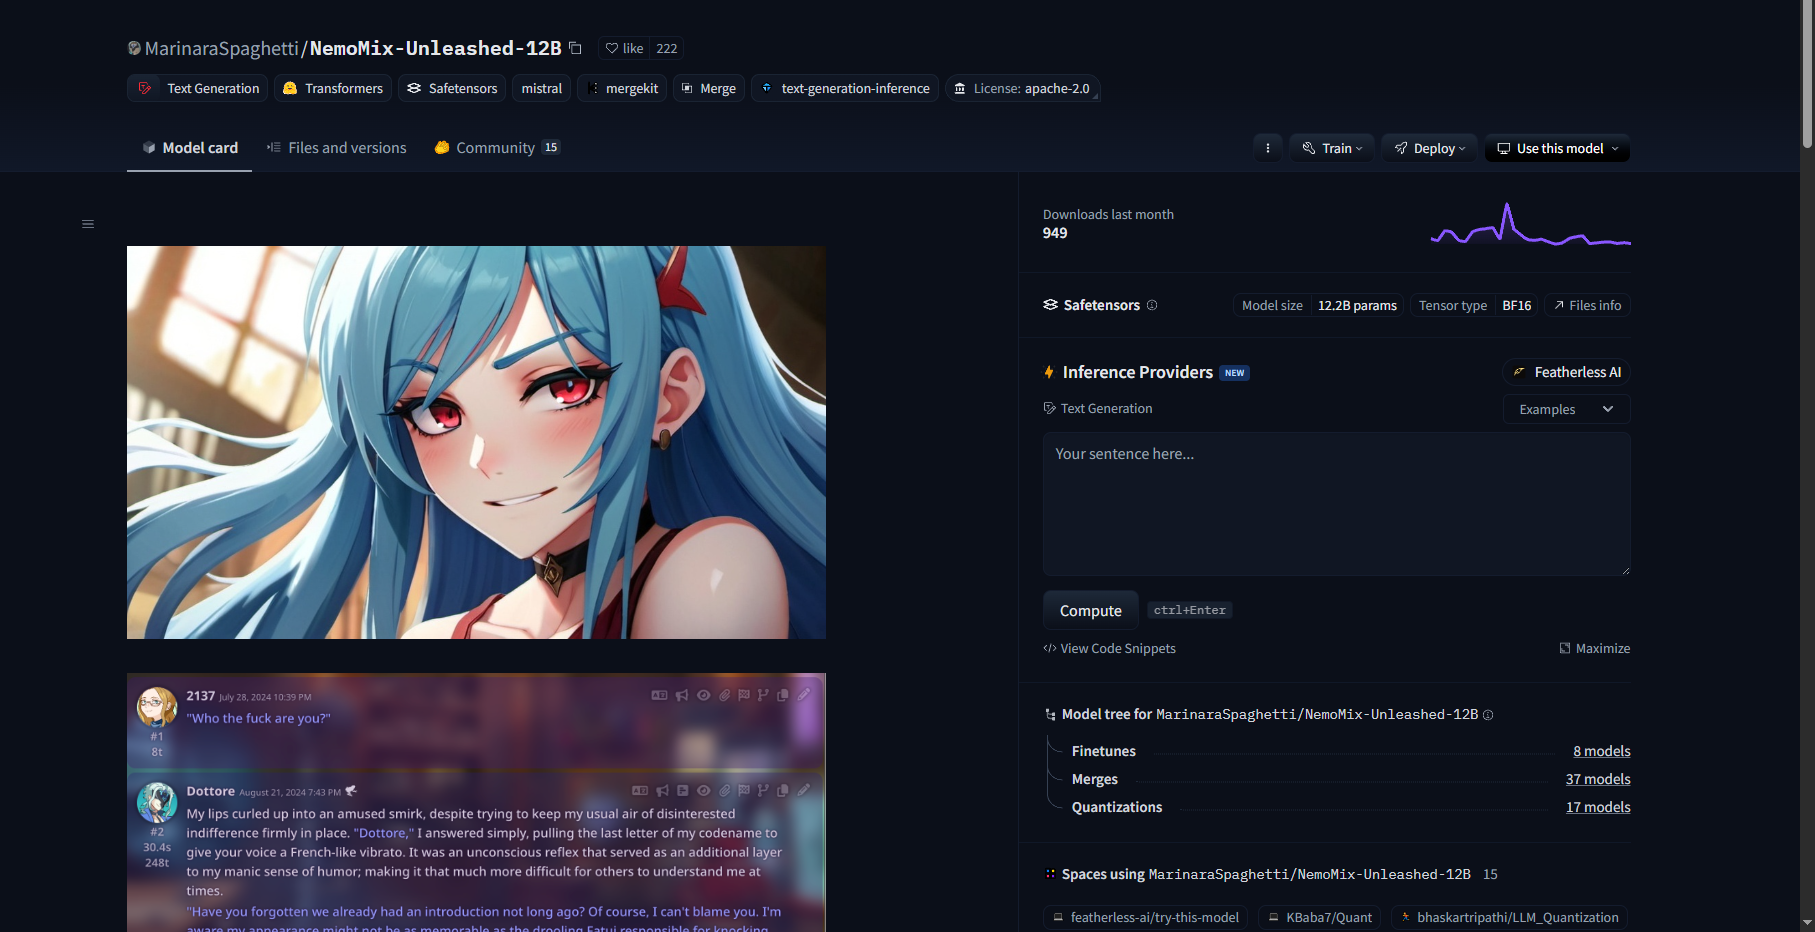
Task: Expand the Deploy dropdown
Action: point(1430,148)
